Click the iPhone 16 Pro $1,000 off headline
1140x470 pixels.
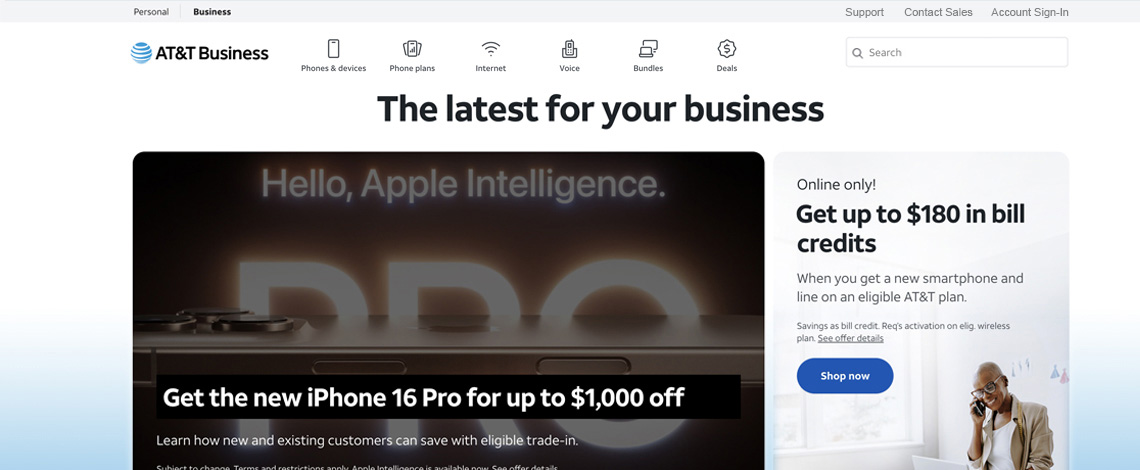click(424, 398)
